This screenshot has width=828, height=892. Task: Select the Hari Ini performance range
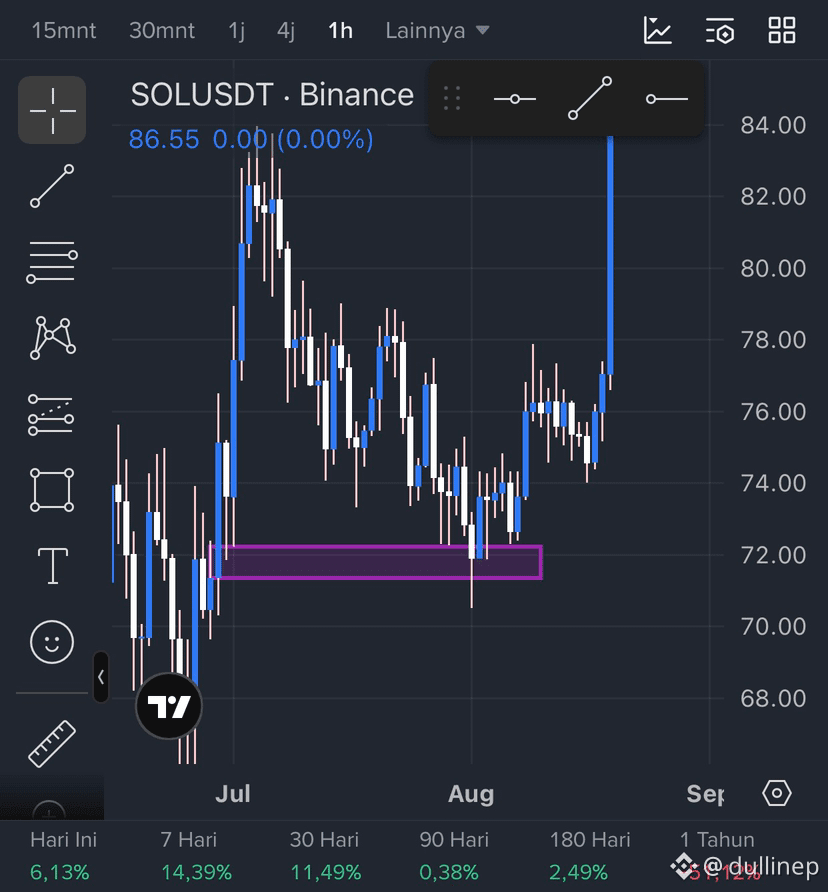click(x=63, y=855)
